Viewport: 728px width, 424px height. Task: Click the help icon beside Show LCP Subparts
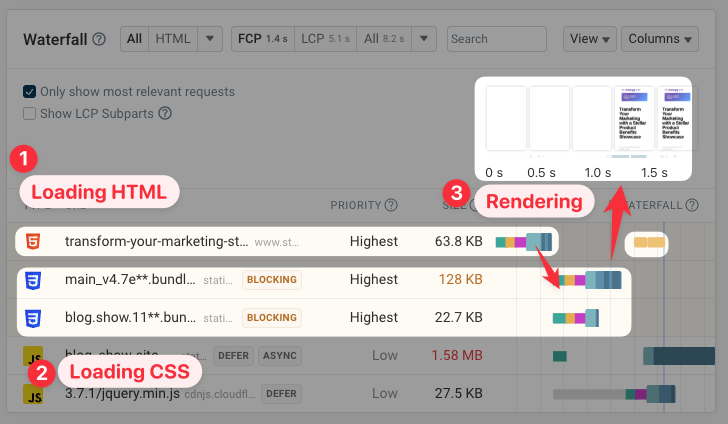pyautogui.click(x=165, y=114)
